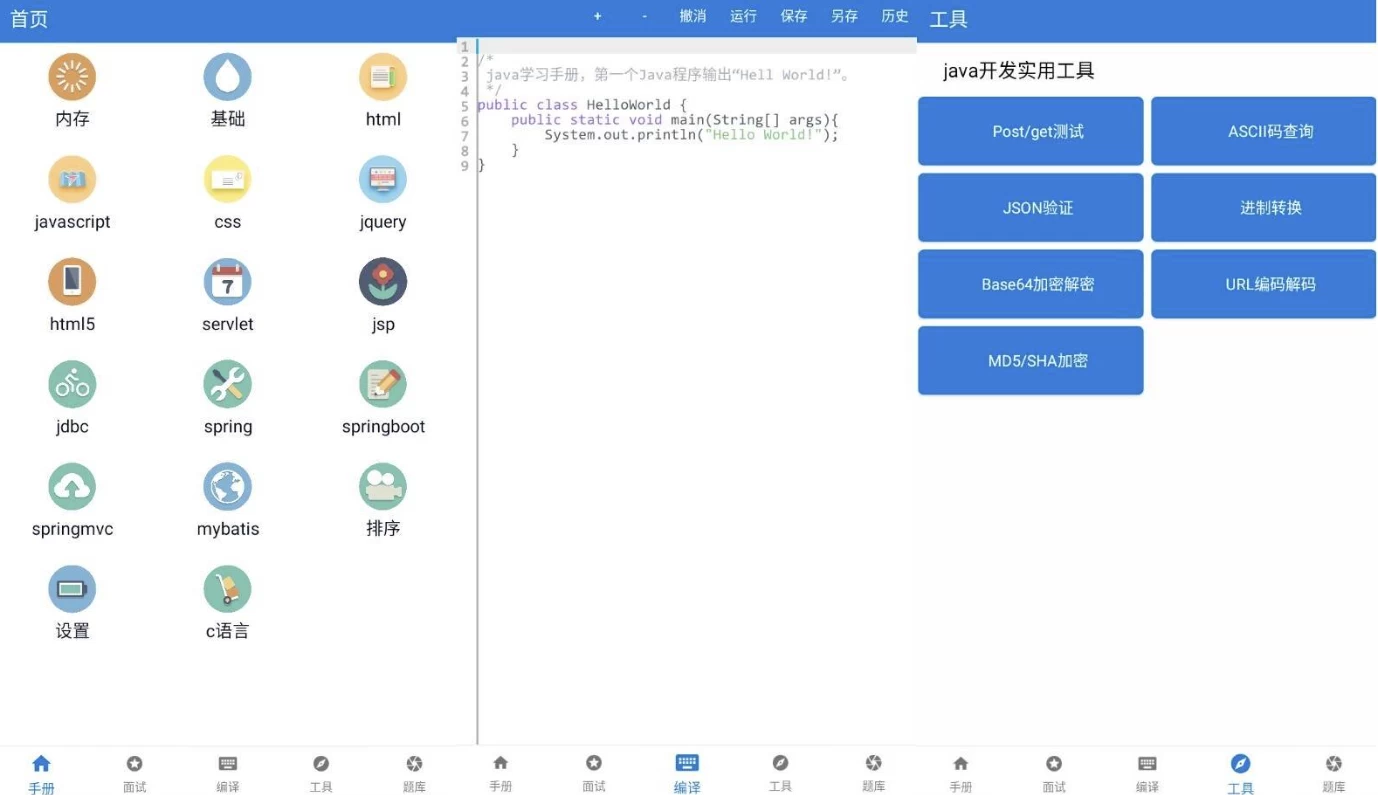
Task: Tap the 排序 video camera icon
Action: pyautogui.click(x=383, y=487)
